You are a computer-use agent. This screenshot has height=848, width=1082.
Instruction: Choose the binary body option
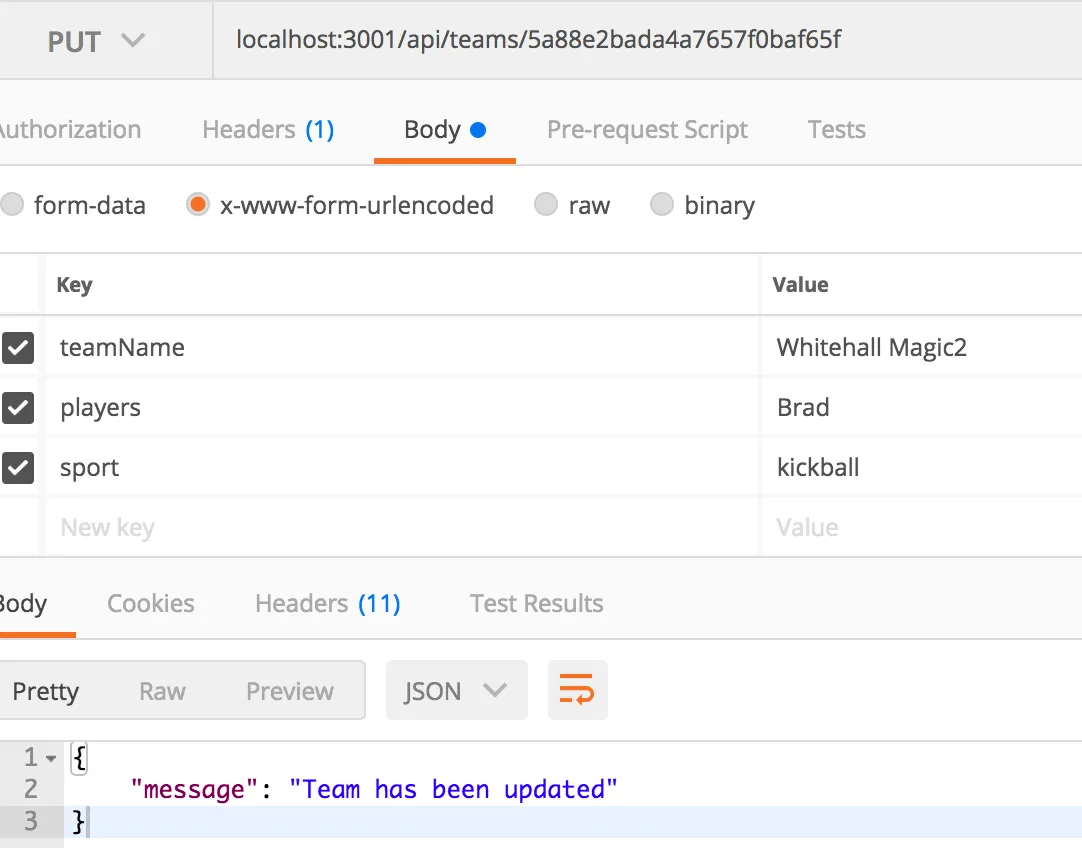[x=662, y=206]
